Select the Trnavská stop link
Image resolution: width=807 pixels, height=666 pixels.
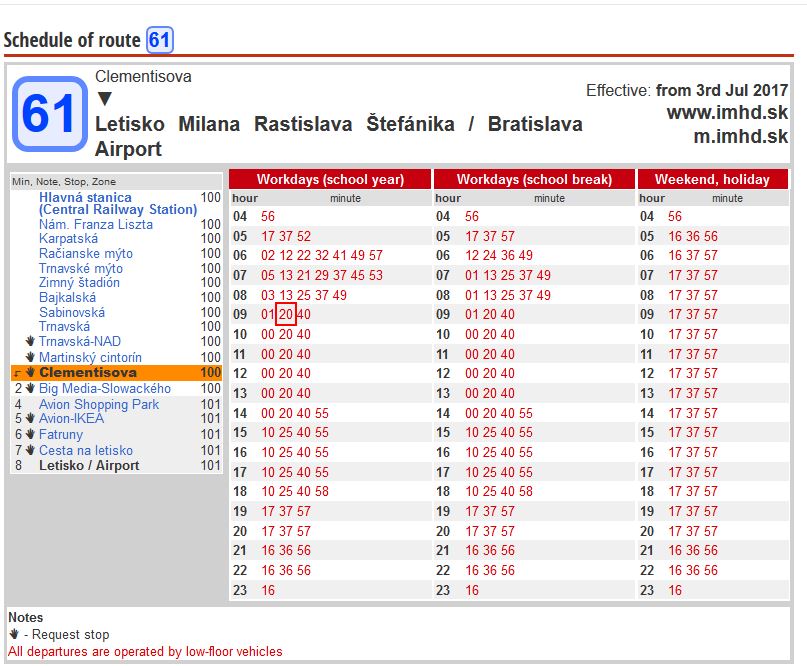64,326
